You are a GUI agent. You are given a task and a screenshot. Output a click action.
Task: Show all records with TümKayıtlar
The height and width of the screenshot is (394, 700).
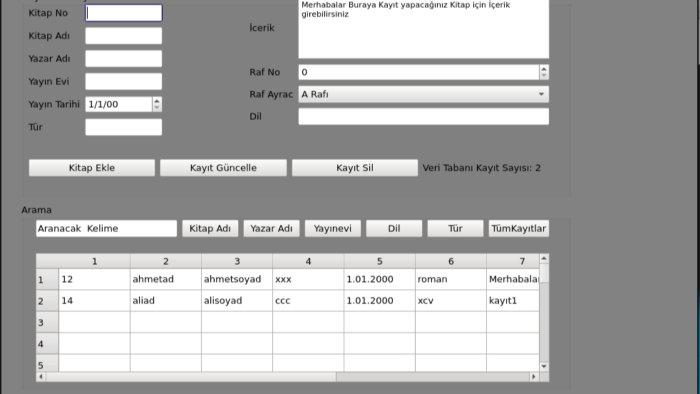[519, 228]
